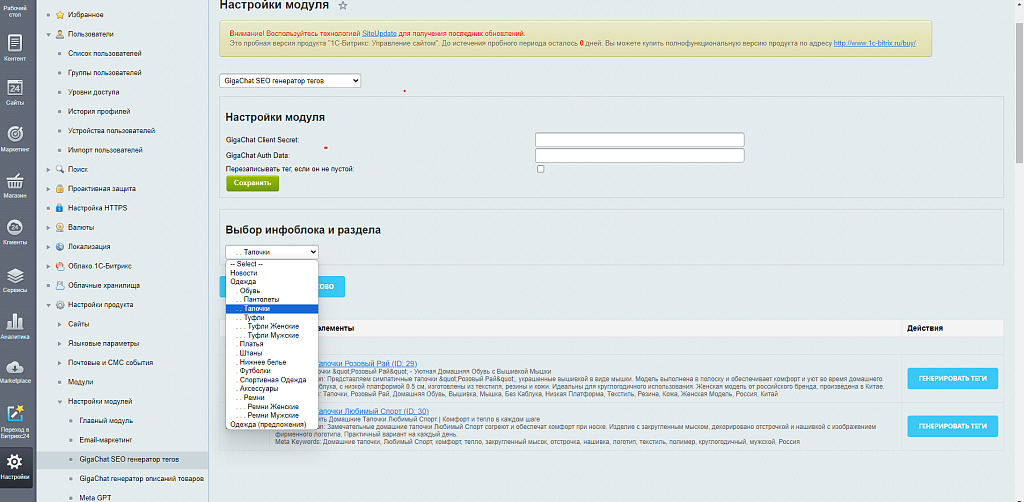
Task: Go to Маркетинг sidebar section
Action: pyautogui.click(x=15, y=138)
